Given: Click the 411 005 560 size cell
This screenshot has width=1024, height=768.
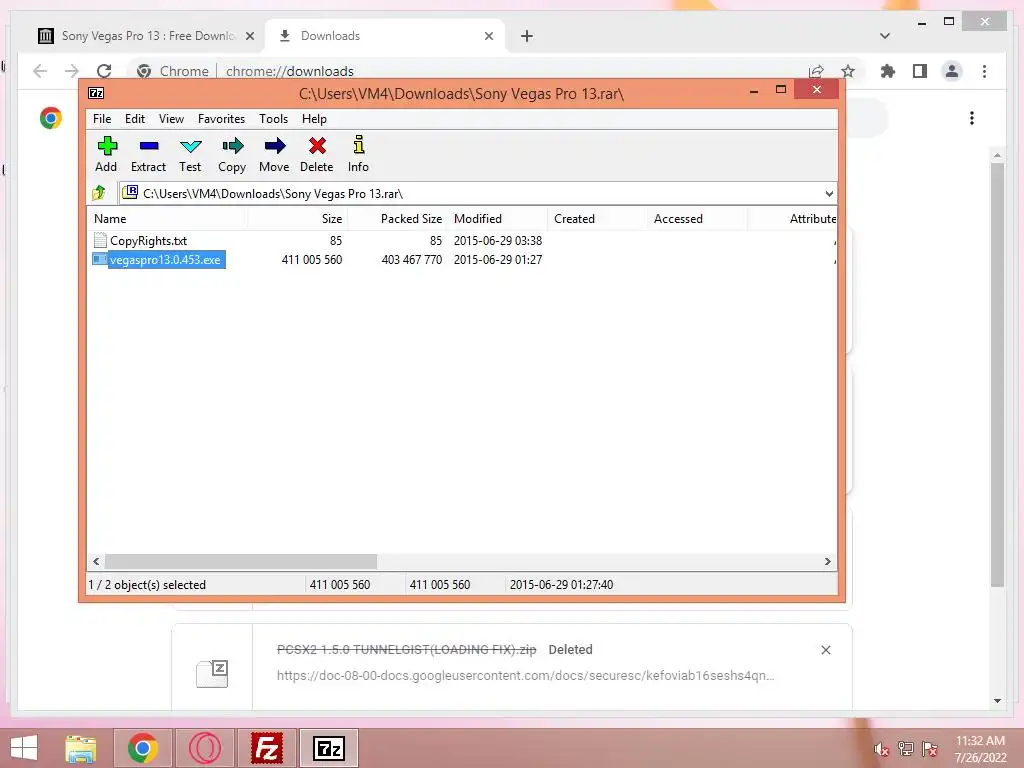Looking at the screenshot, I should click(x=312, y=260).
